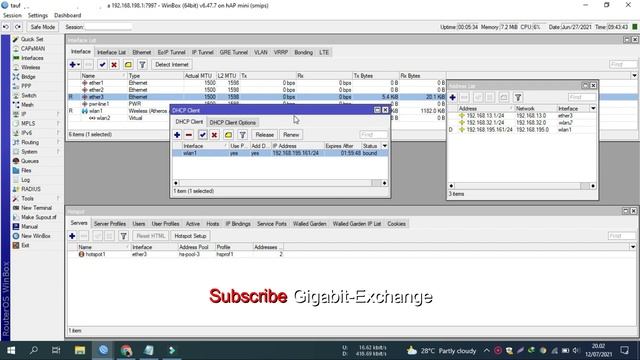Viewport: 640px width, 360px height.
Task: Open CAPsMAN menu in sidebar
Action: pos(33,49)
